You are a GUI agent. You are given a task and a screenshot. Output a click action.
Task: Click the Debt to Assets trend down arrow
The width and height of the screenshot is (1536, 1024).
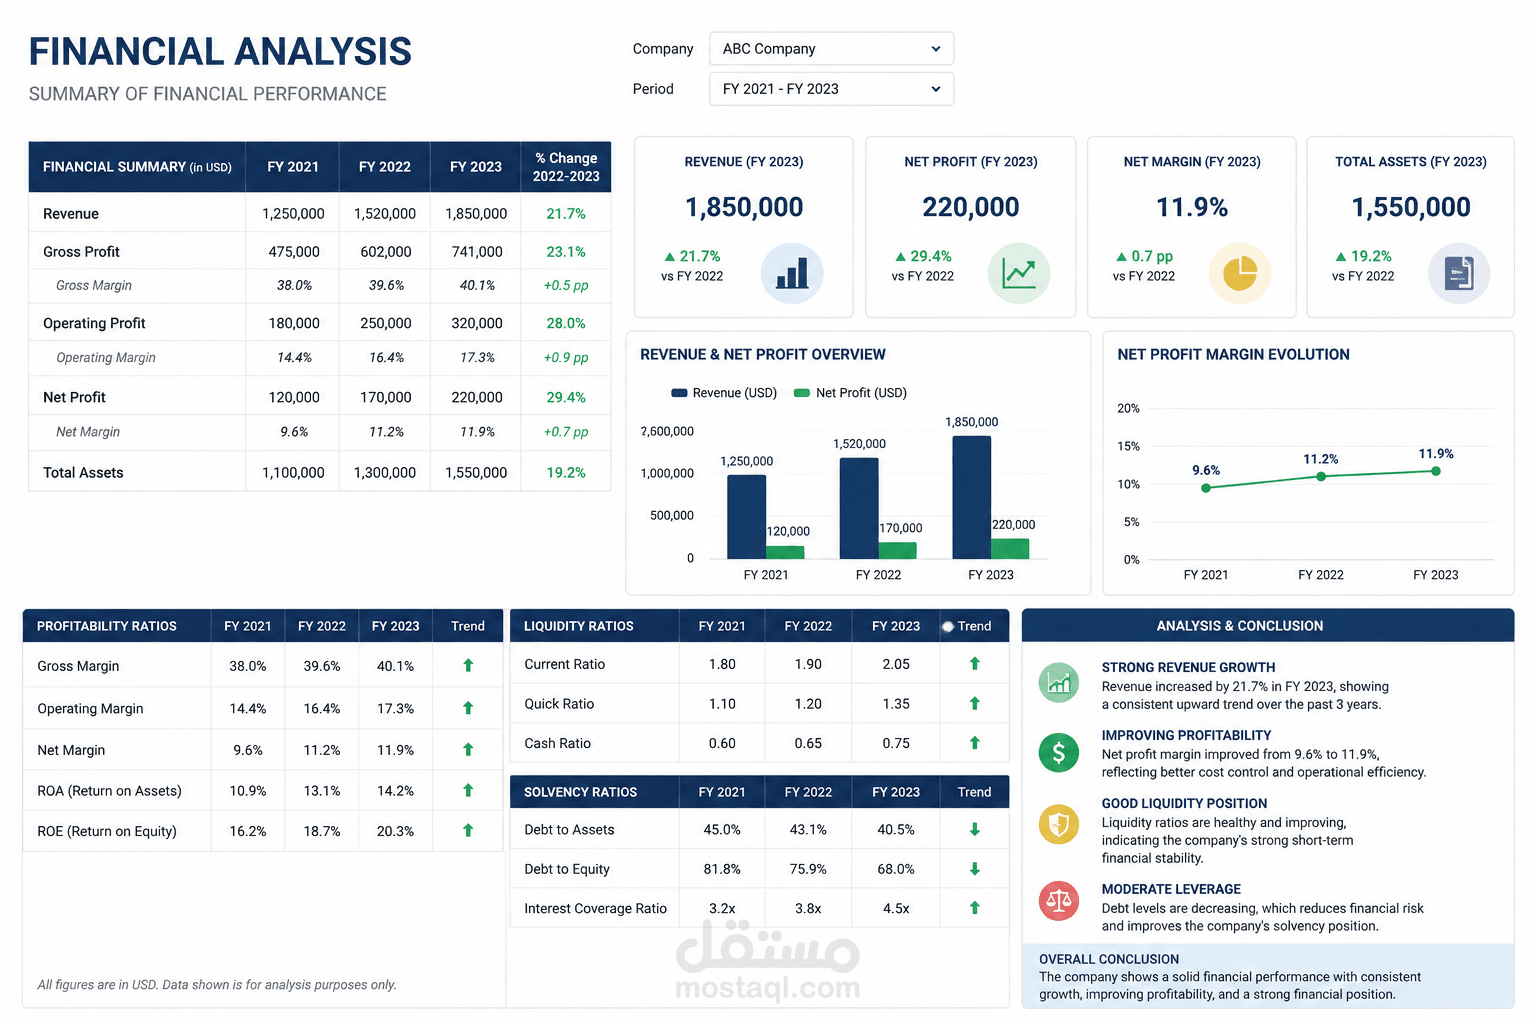975,830
